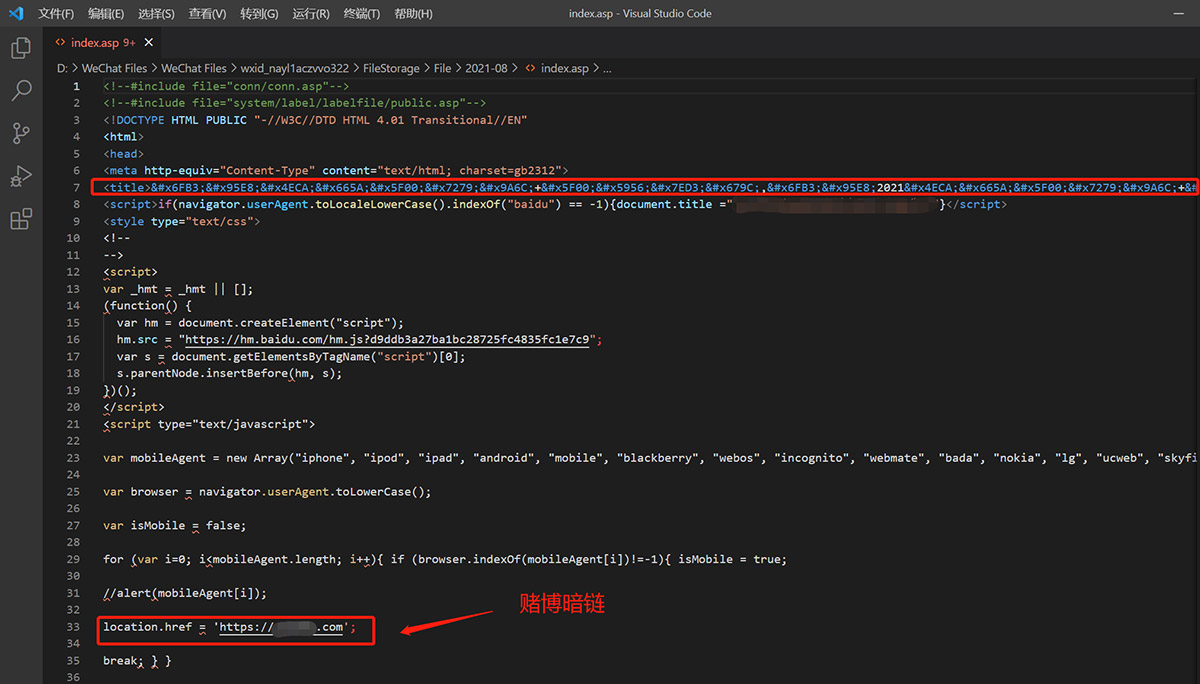Click the opening head tag line

click(x=123, y=154)
